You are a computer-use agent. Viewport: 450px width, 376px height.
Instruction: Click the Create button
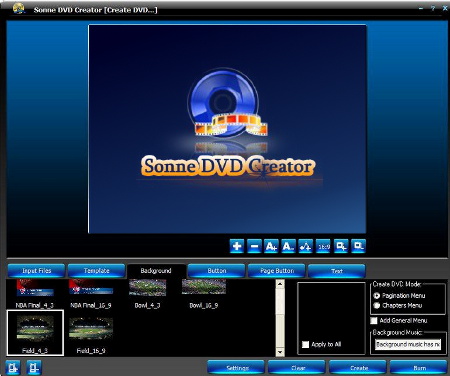click(359, 368)
